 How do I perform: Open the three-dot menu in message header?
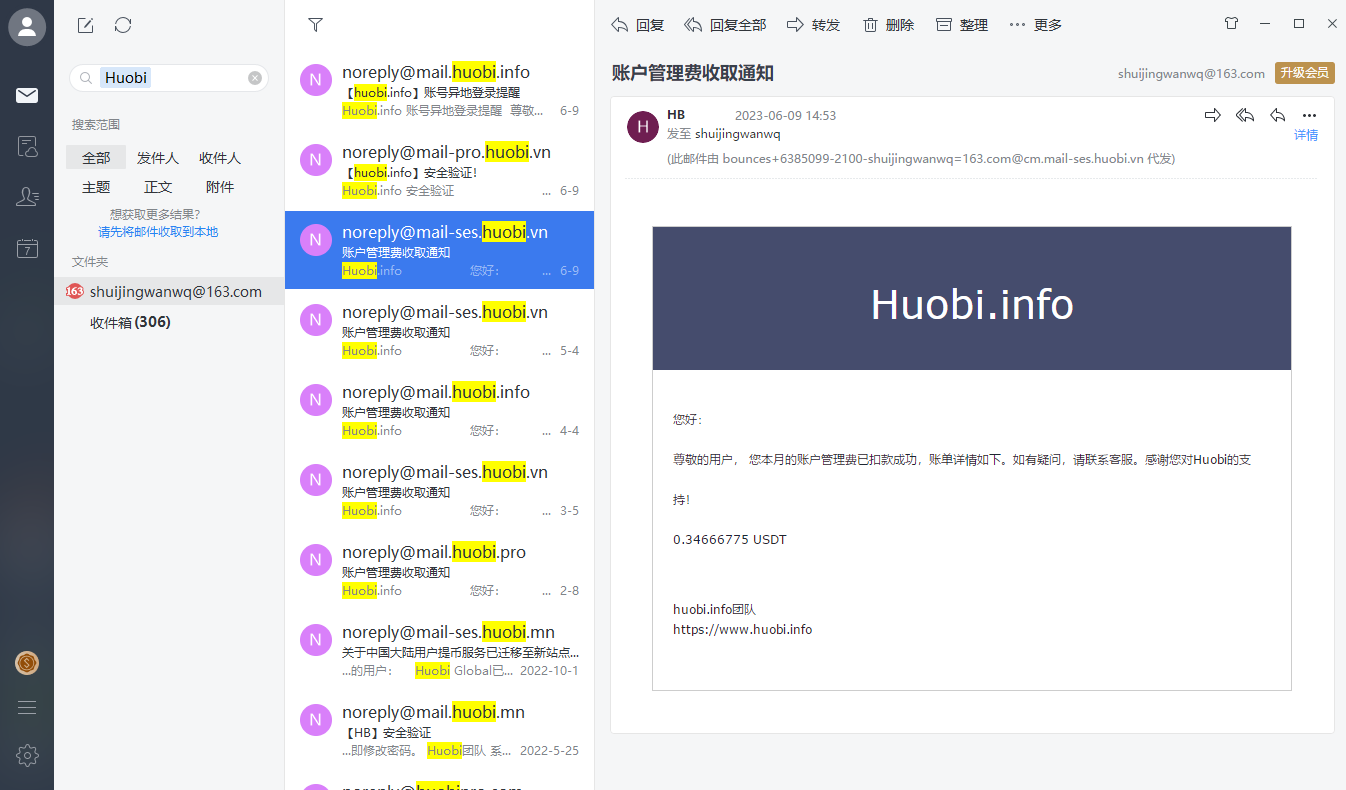(x=1309, y=115)
